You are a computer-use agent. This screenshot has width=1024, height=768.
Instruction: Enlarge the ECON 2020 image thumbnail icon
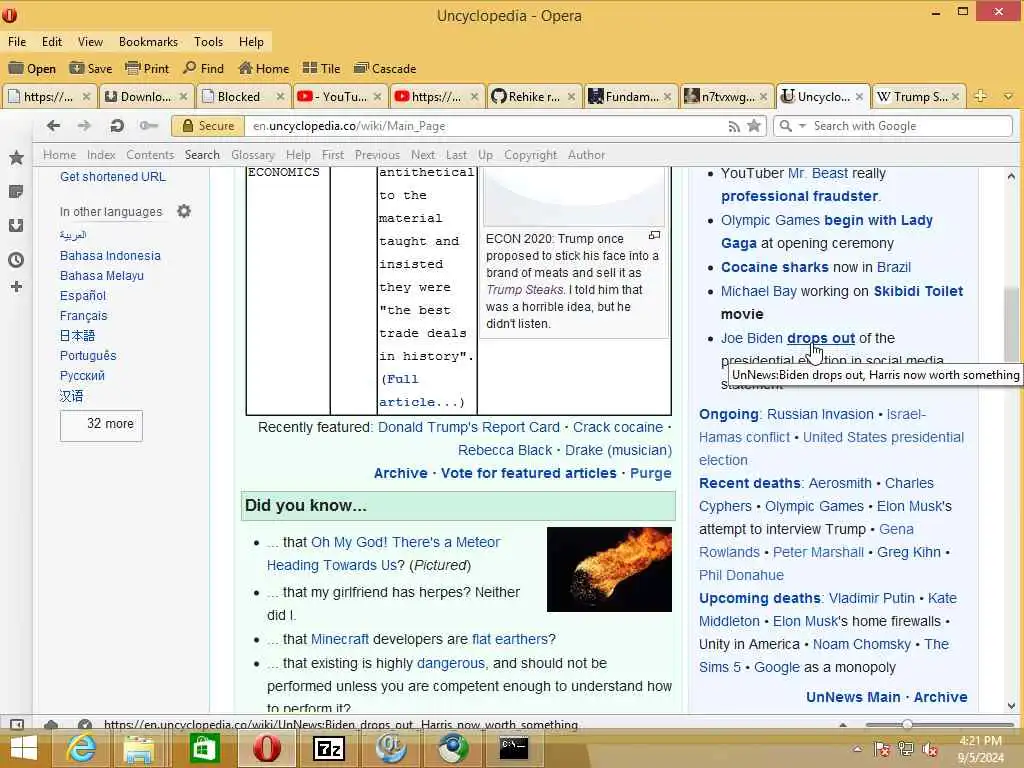click(x=654, y=235)
